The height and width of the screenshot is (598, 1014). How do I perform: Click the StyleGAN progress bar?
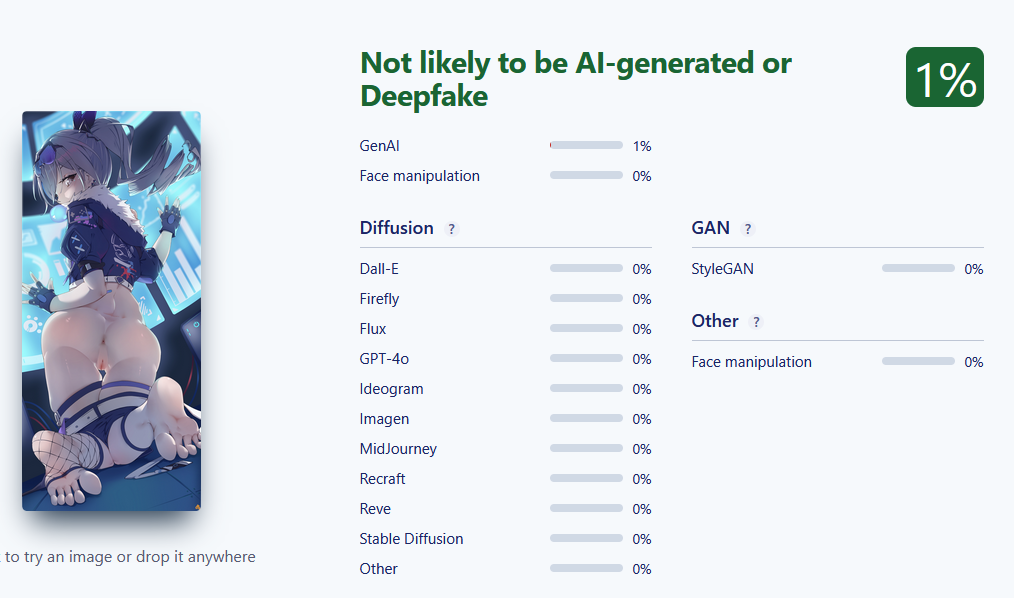pyautogui.click(x=918, y=269)
